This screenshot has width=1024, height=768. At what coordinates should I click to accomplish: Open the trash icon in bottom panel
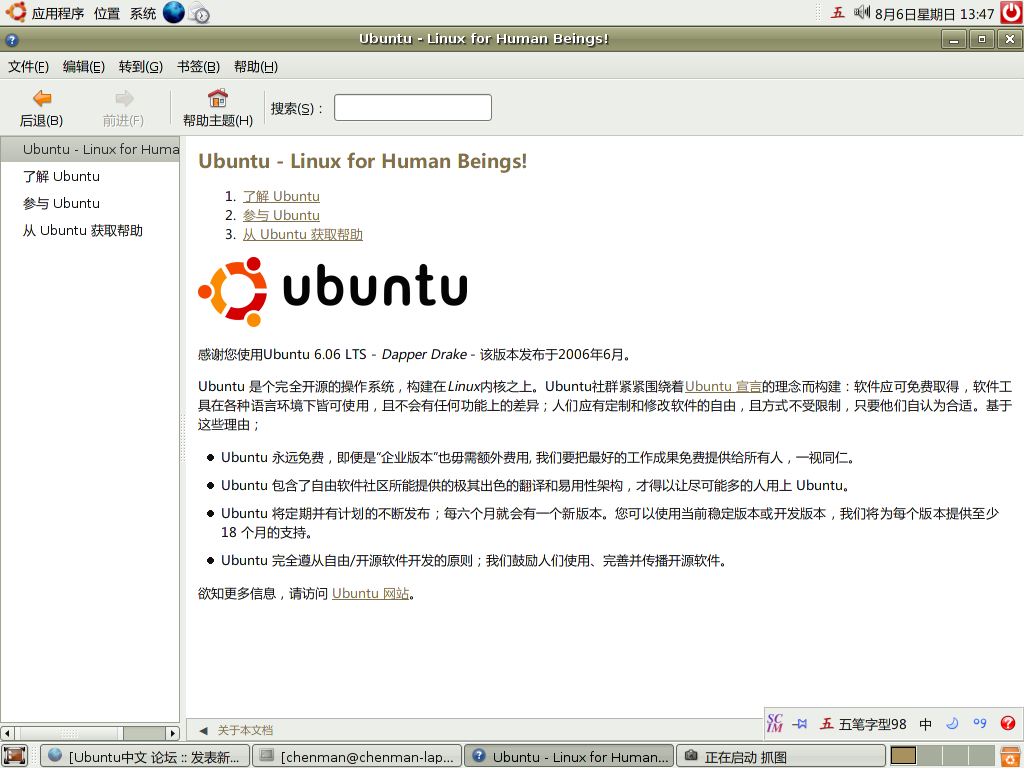tap(1010, 756)
